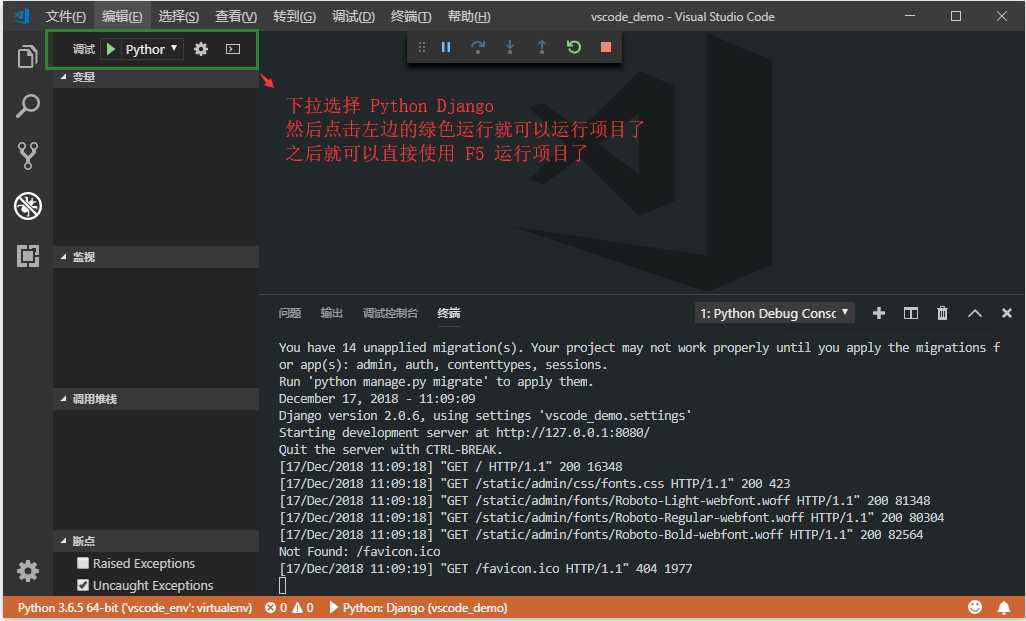The height and width of the screenshot is (621, 1026).
Task: Collapse the 监视 section
Action: tap(156, 257)
